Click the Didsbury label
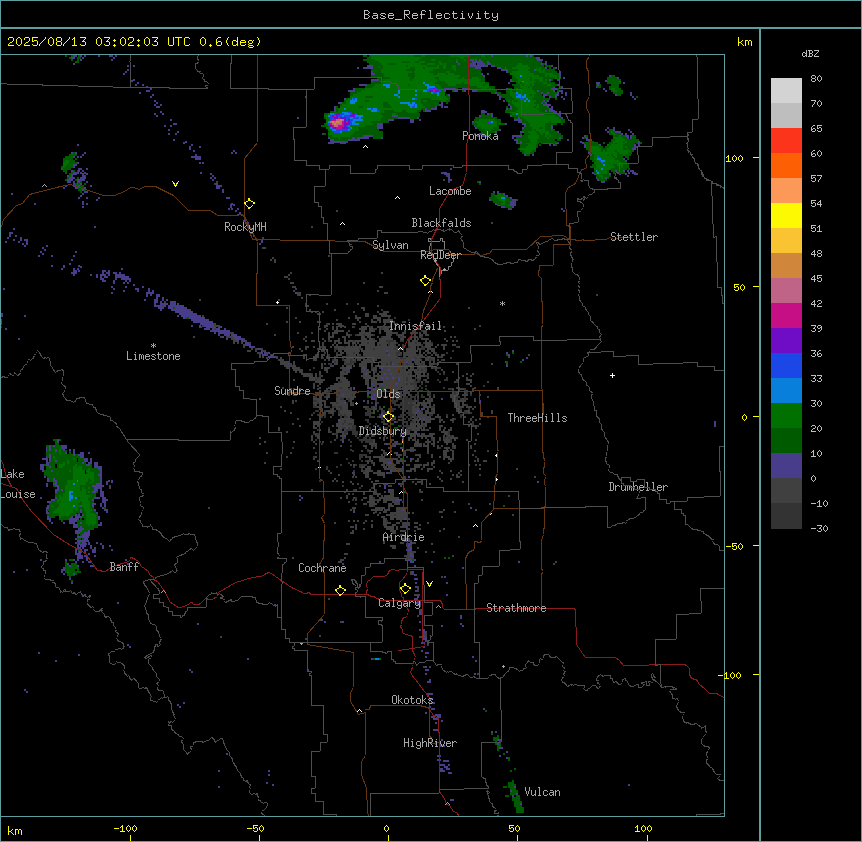 tap(383, 431)
